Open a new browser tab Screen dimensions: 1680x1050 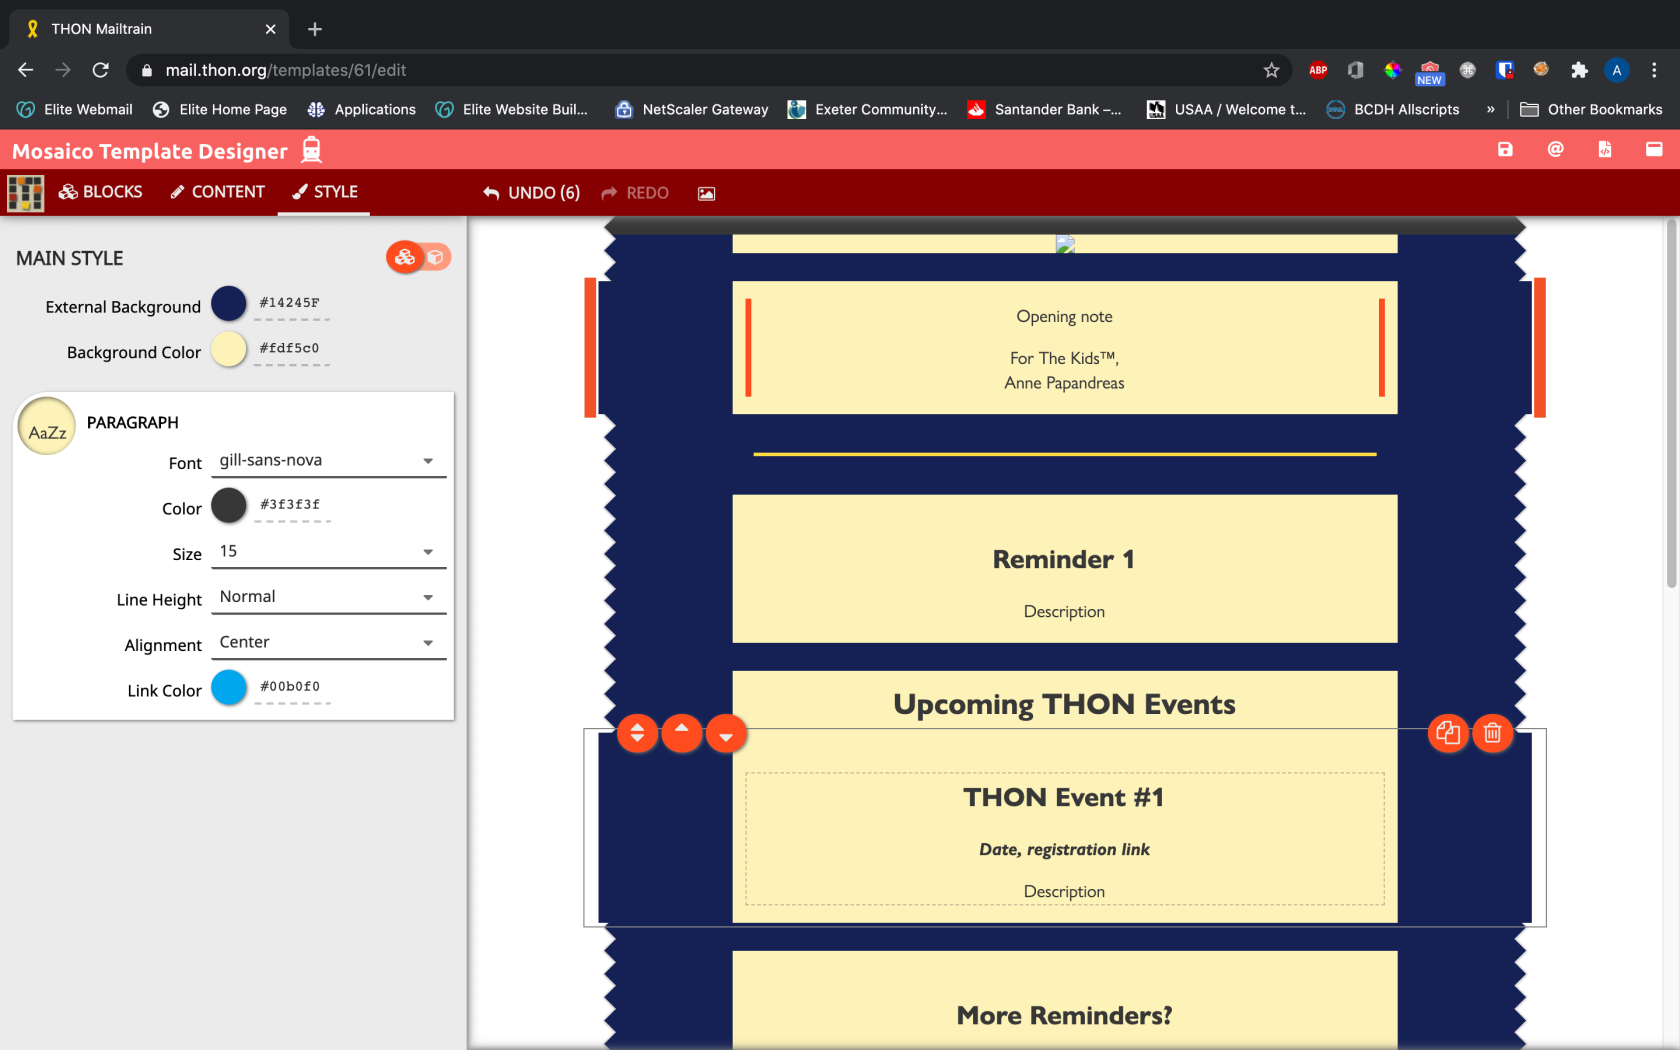(x=315, y=29)
